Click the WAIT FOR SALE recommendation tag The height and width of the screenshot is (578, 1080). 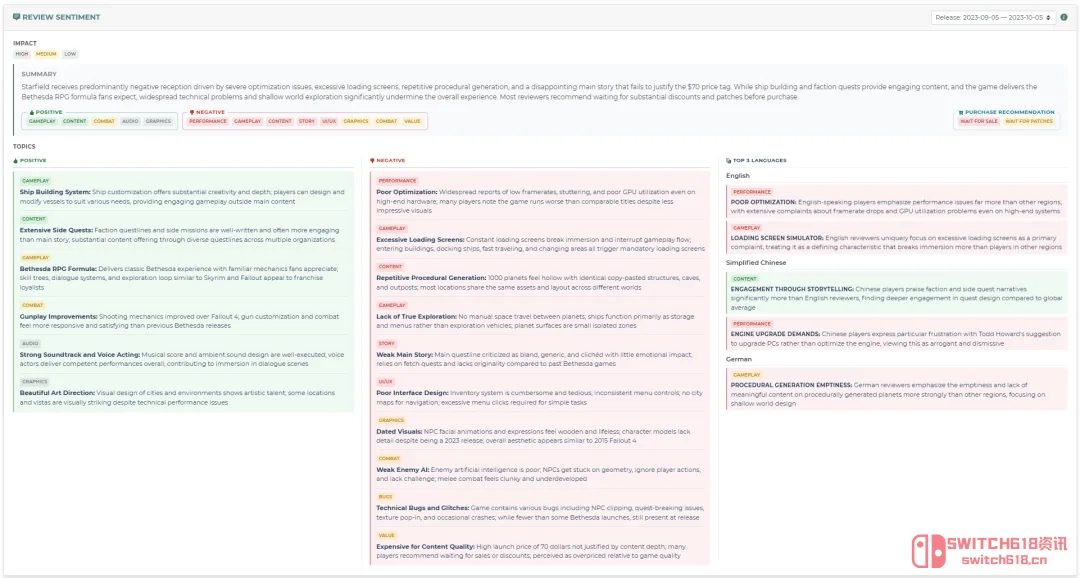pos(978,121)
